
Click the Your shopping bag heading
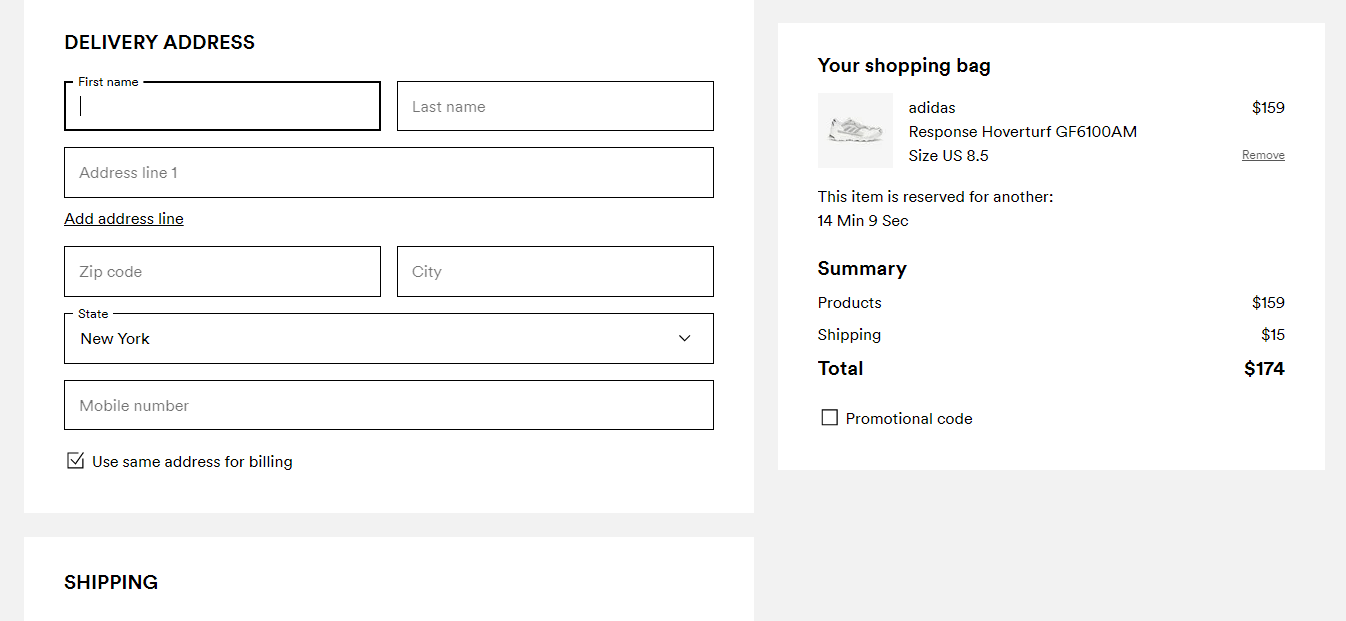point(904,66)
